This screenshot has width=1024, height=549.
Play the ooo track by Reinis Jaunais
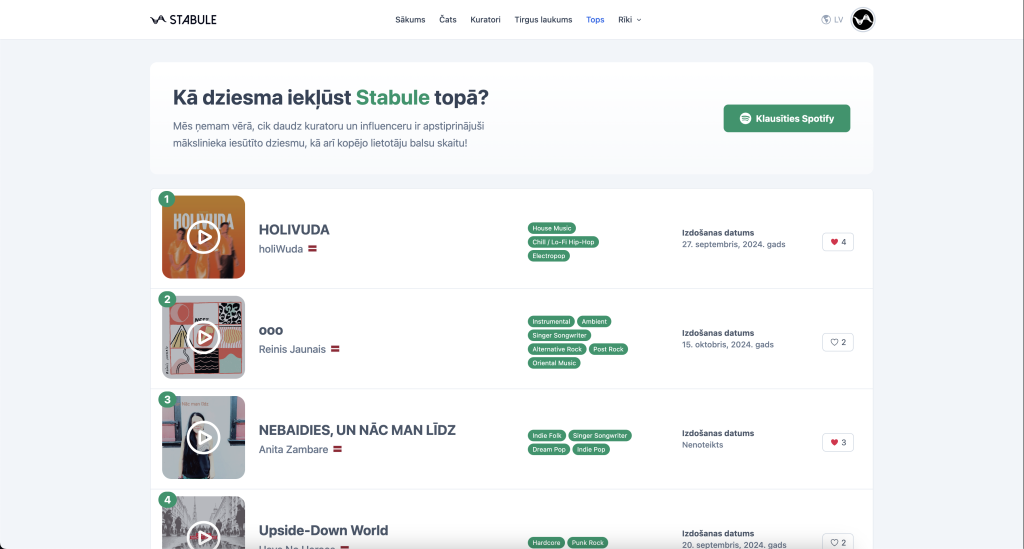[203, 337]
